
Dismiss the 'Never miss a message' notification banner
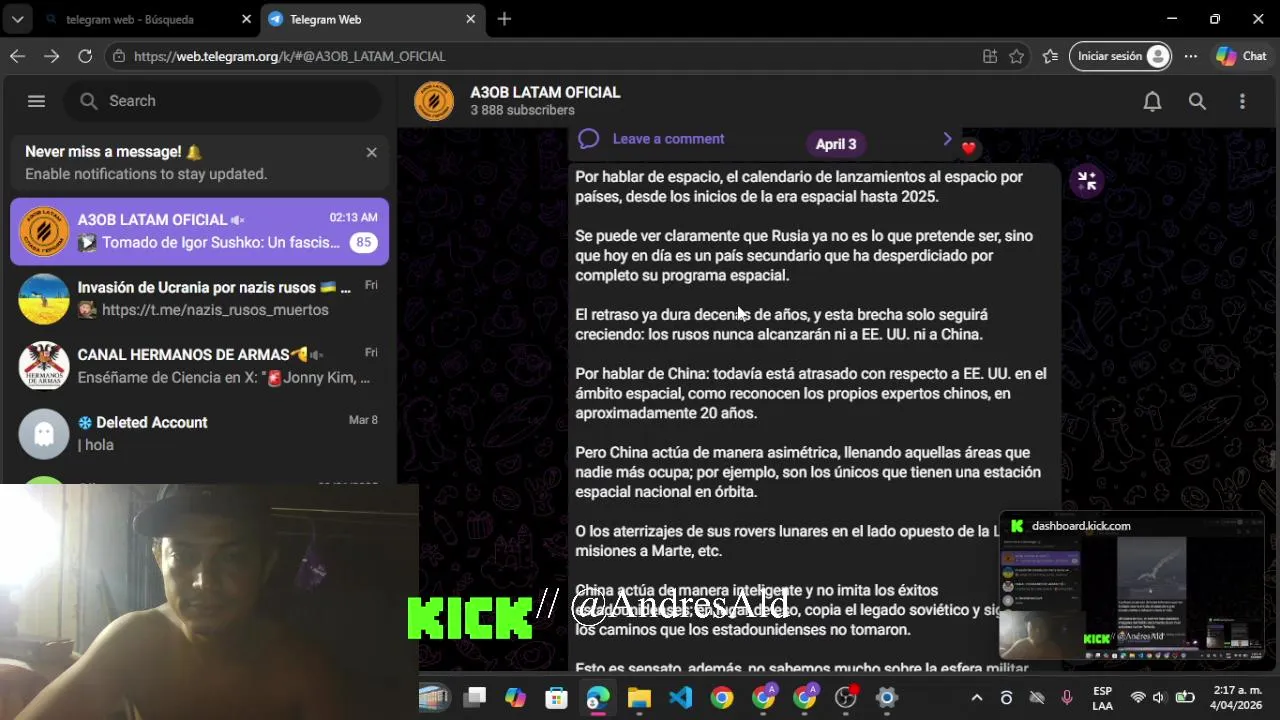371,152
